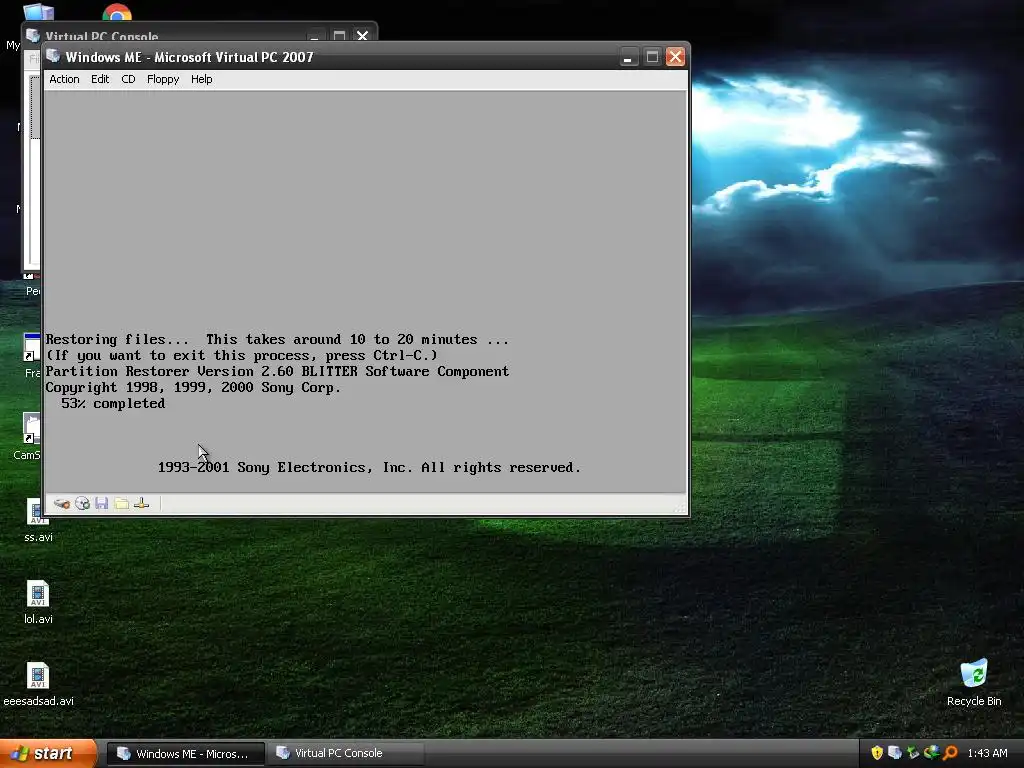Select the ss.avi desktop file
Viewport: 1024px width, 768px height.
(38, 520)
